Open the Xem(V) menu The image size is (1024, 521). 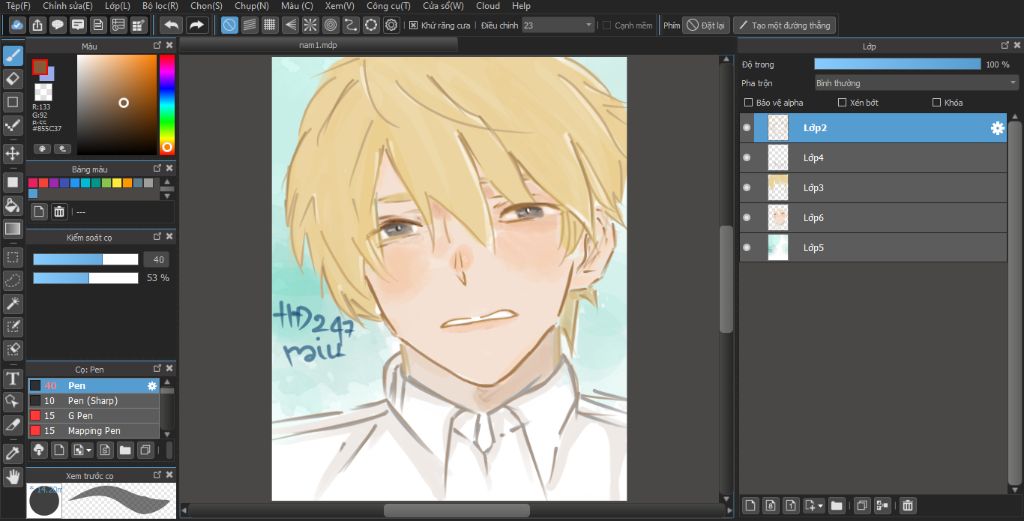pyautogui.click(x=340, y=6)
